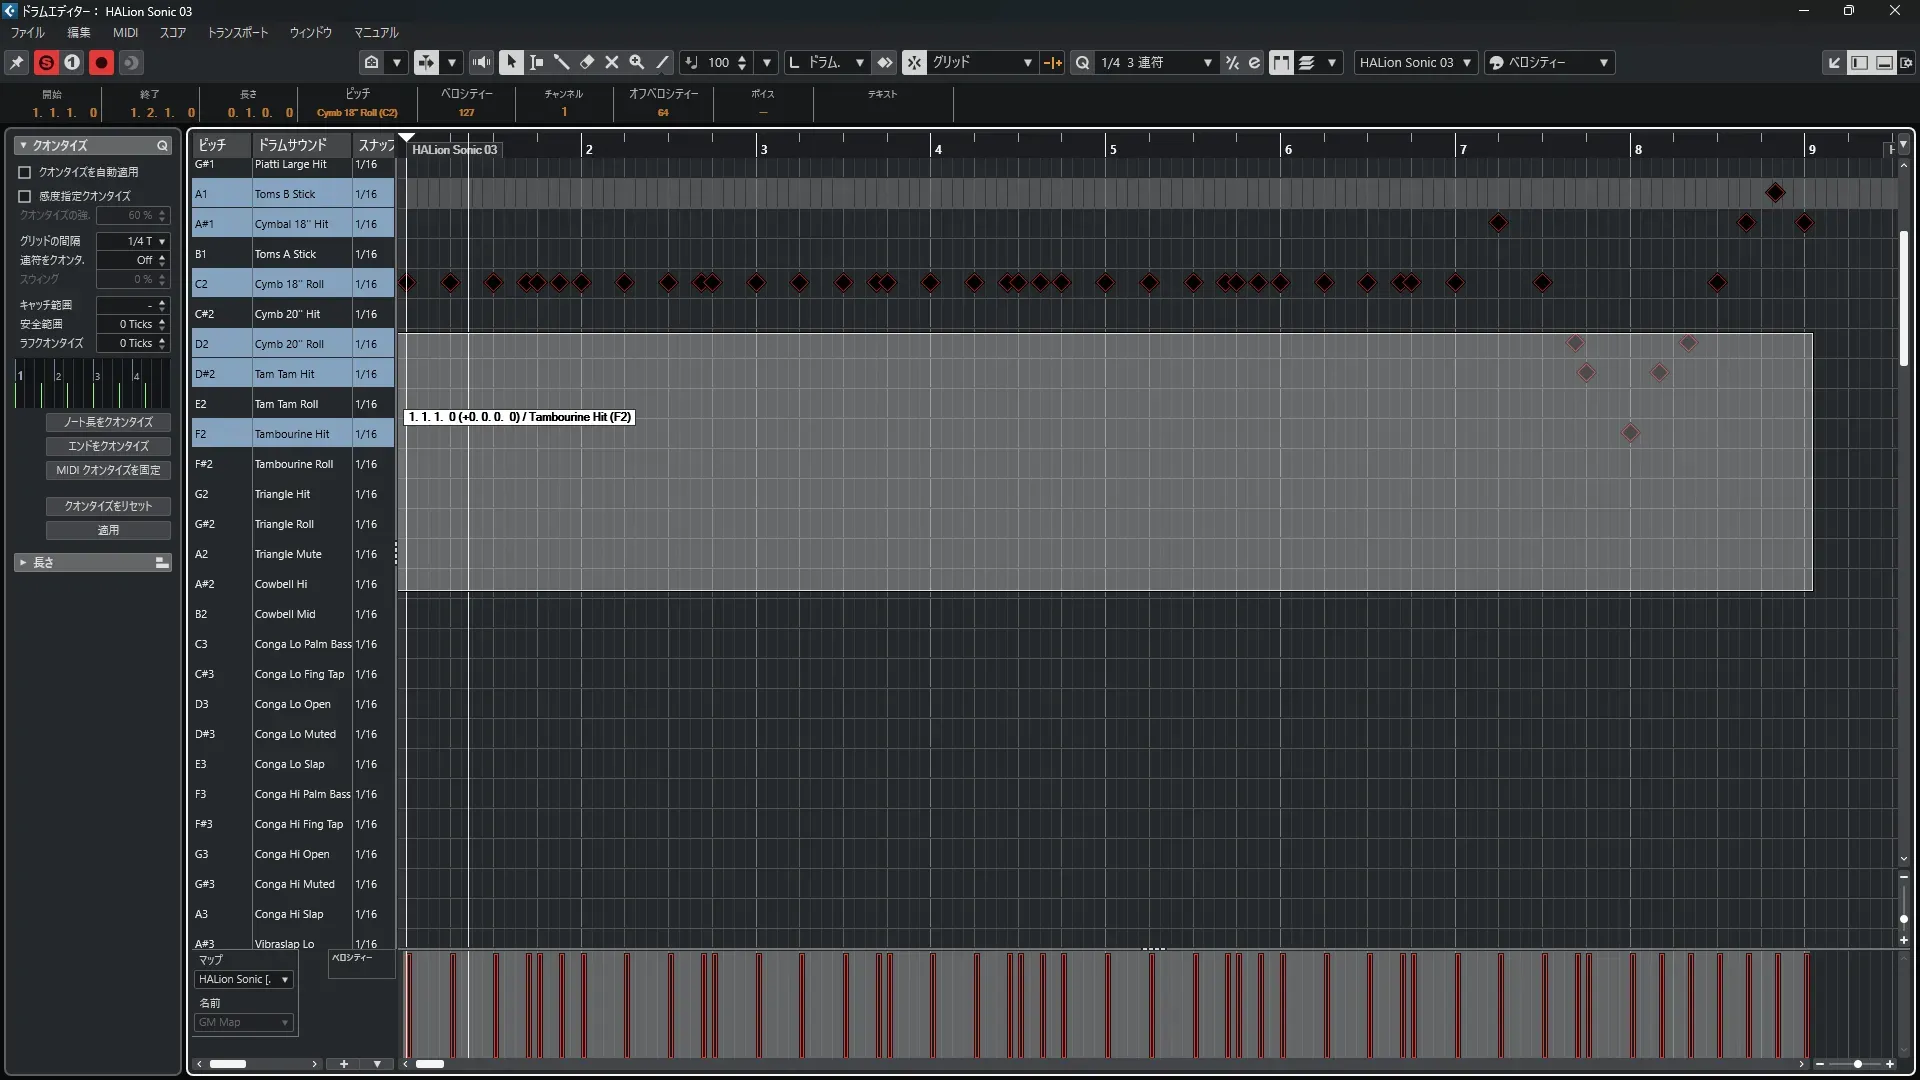
Task: Open the 1/4 triplet quantize preset dropdown
Action: coord(1207,62)
